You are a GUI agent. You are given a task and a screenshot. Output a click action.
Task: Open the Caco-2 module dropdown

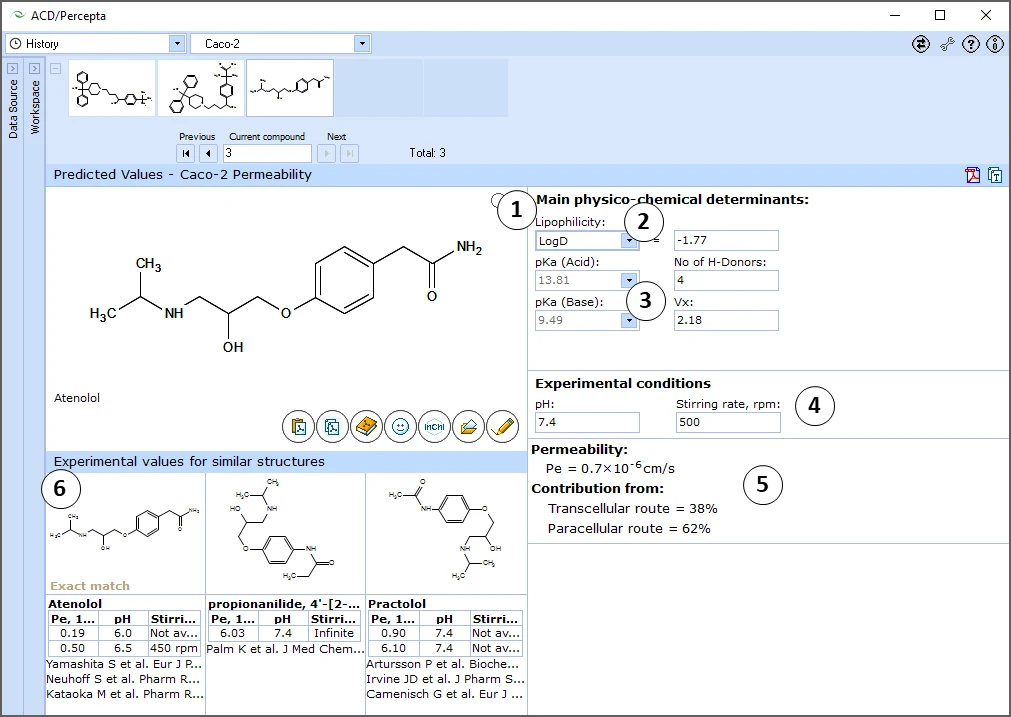pyautogui.click(x=362, y=44)
